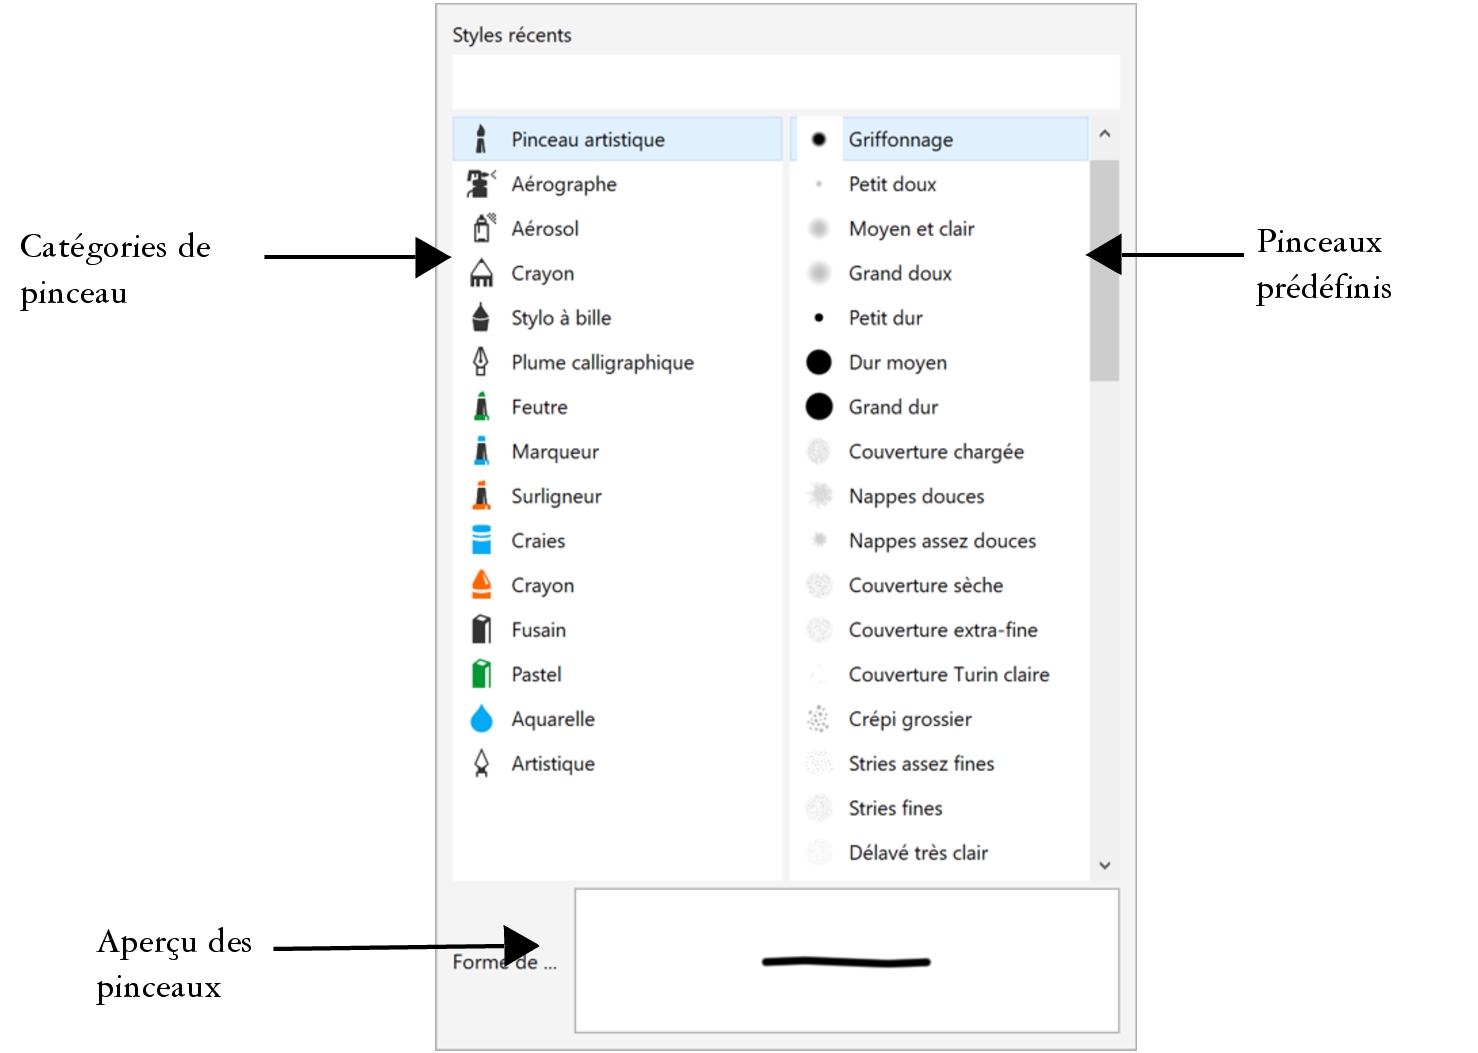Open the Surligneur brush category

tap(556, 497)
